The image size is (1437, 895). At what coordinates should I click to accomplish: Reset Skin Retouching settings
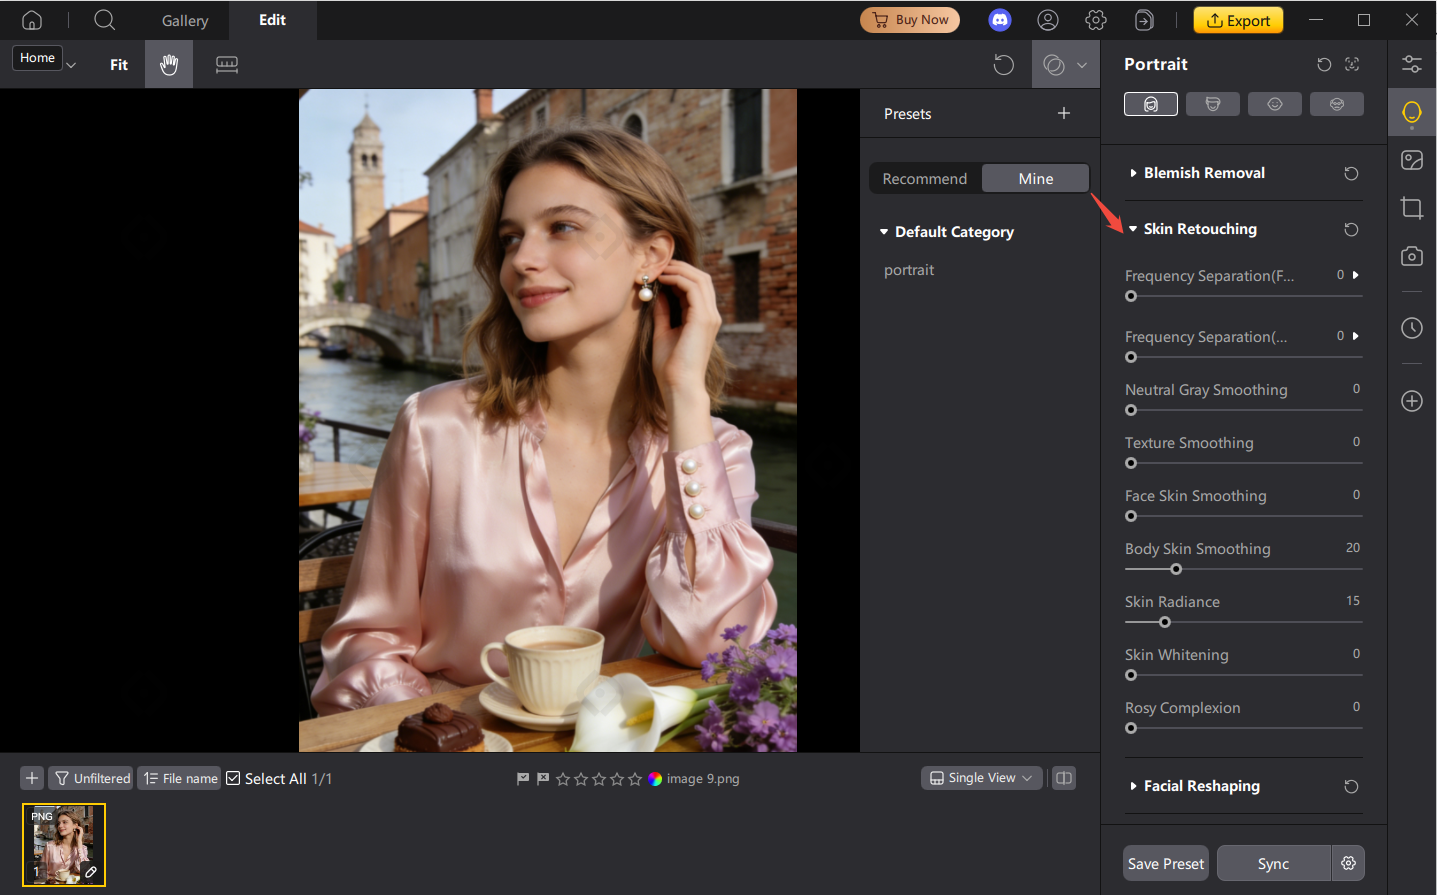pyautogui.click(x=1351, y=230)
